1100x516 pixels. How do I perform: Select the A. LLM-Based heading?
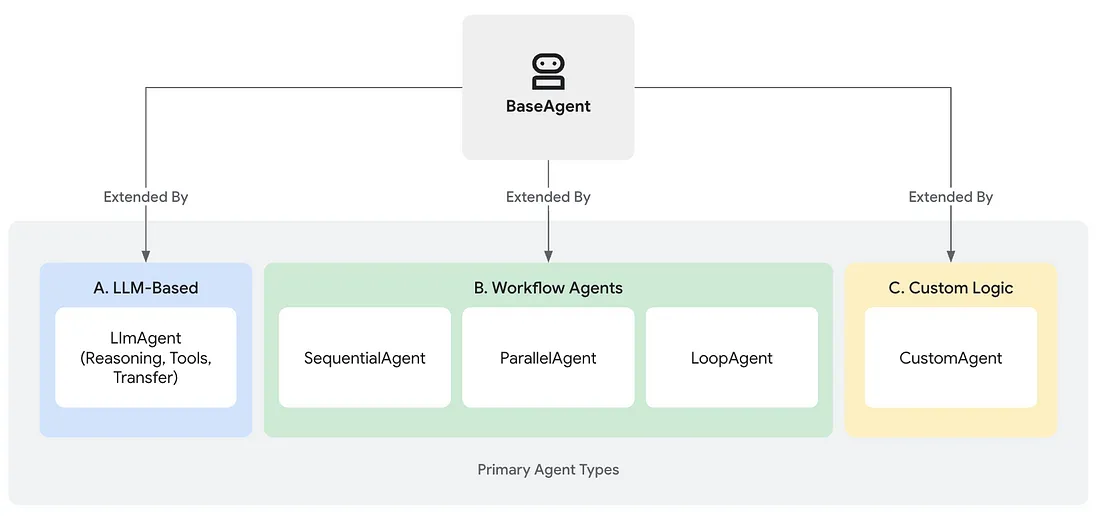coord(146,288)
